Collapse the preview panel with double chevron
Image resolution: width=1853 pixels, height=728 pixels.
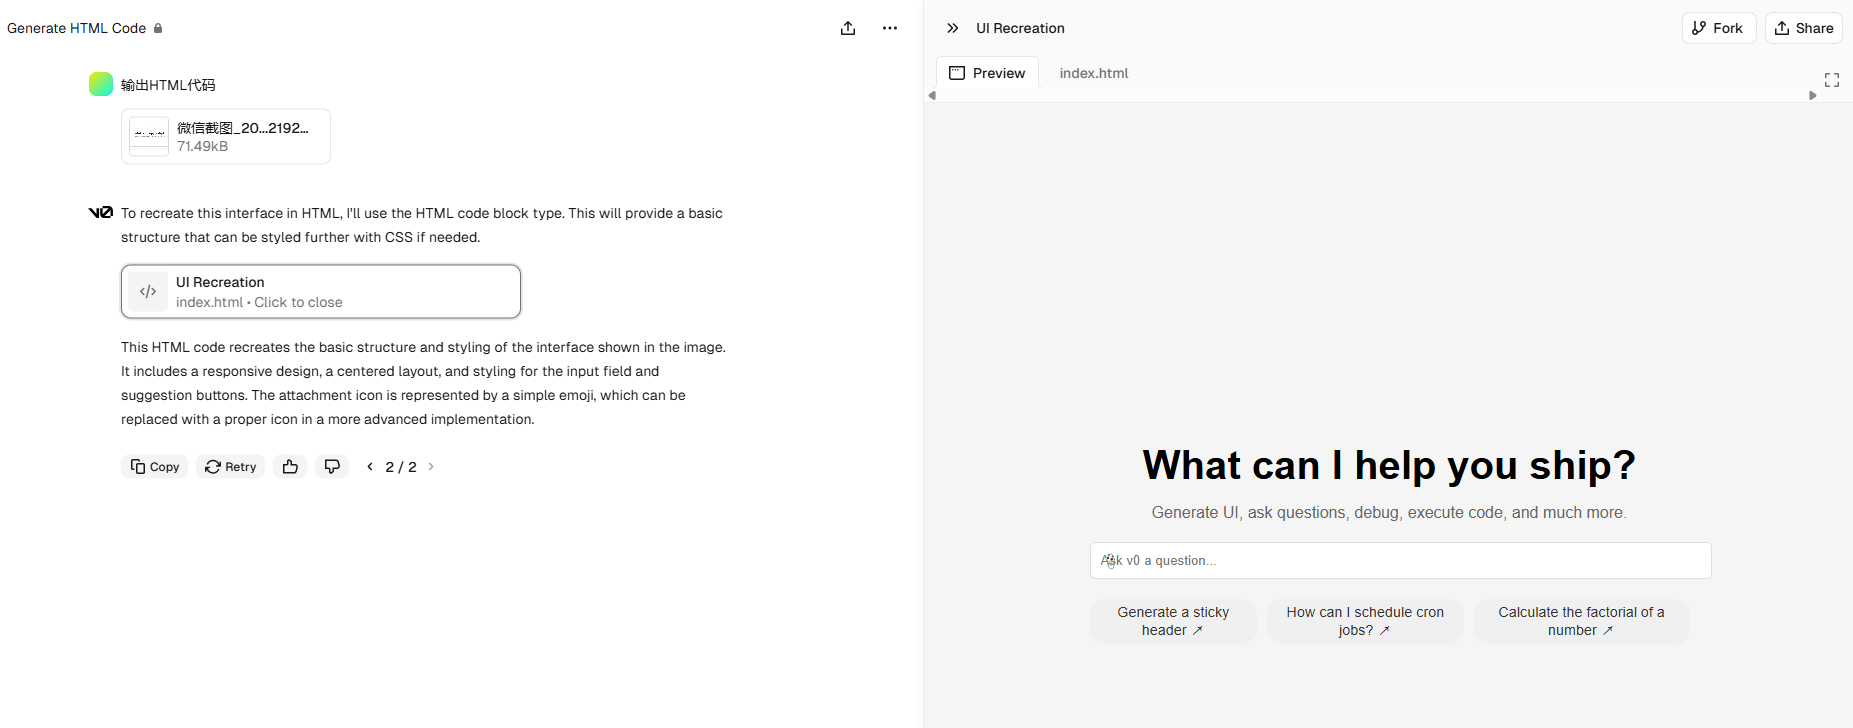pos(952,28)
